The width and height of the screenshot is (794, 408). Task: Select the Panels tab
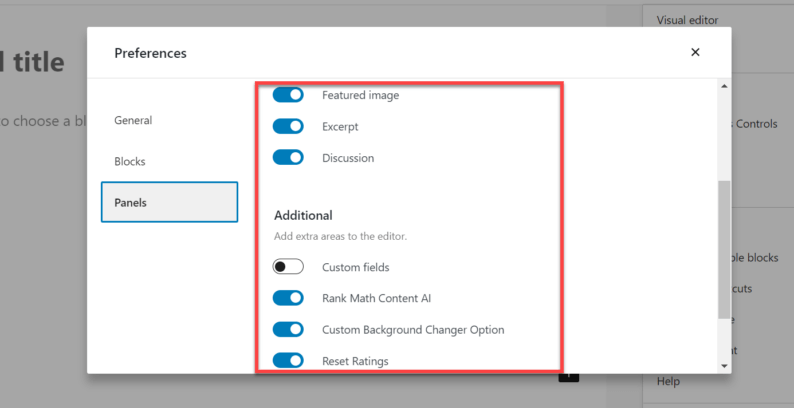(x=169, y=202)
